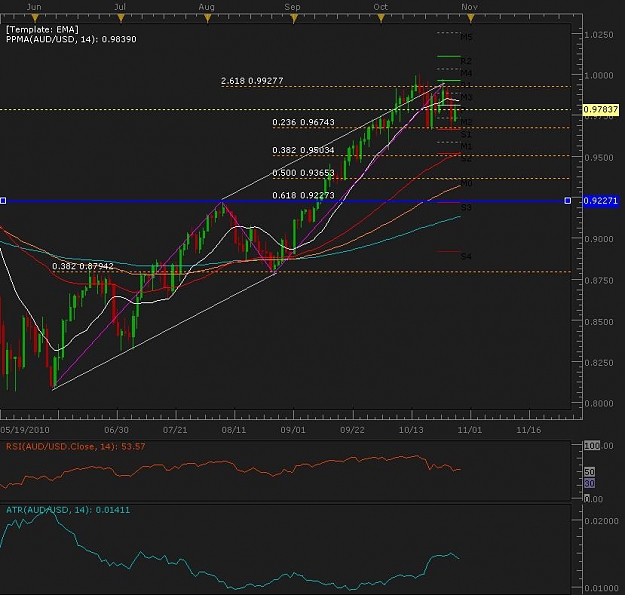Click the 07/21 date axis label
This screenshot has height=595, width=625.
click(175, 430)
